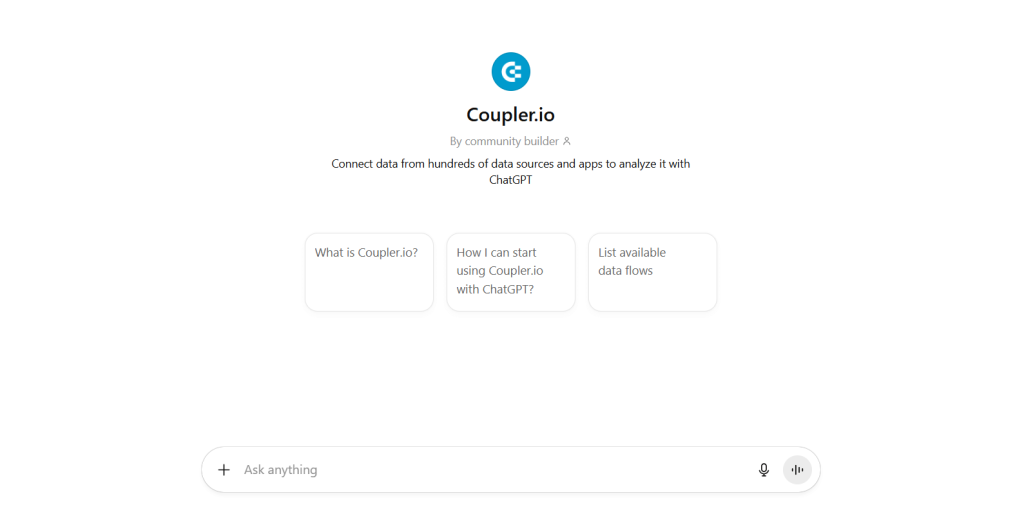Click the 'Connect data from hundreds' description

tap(510, 164)
